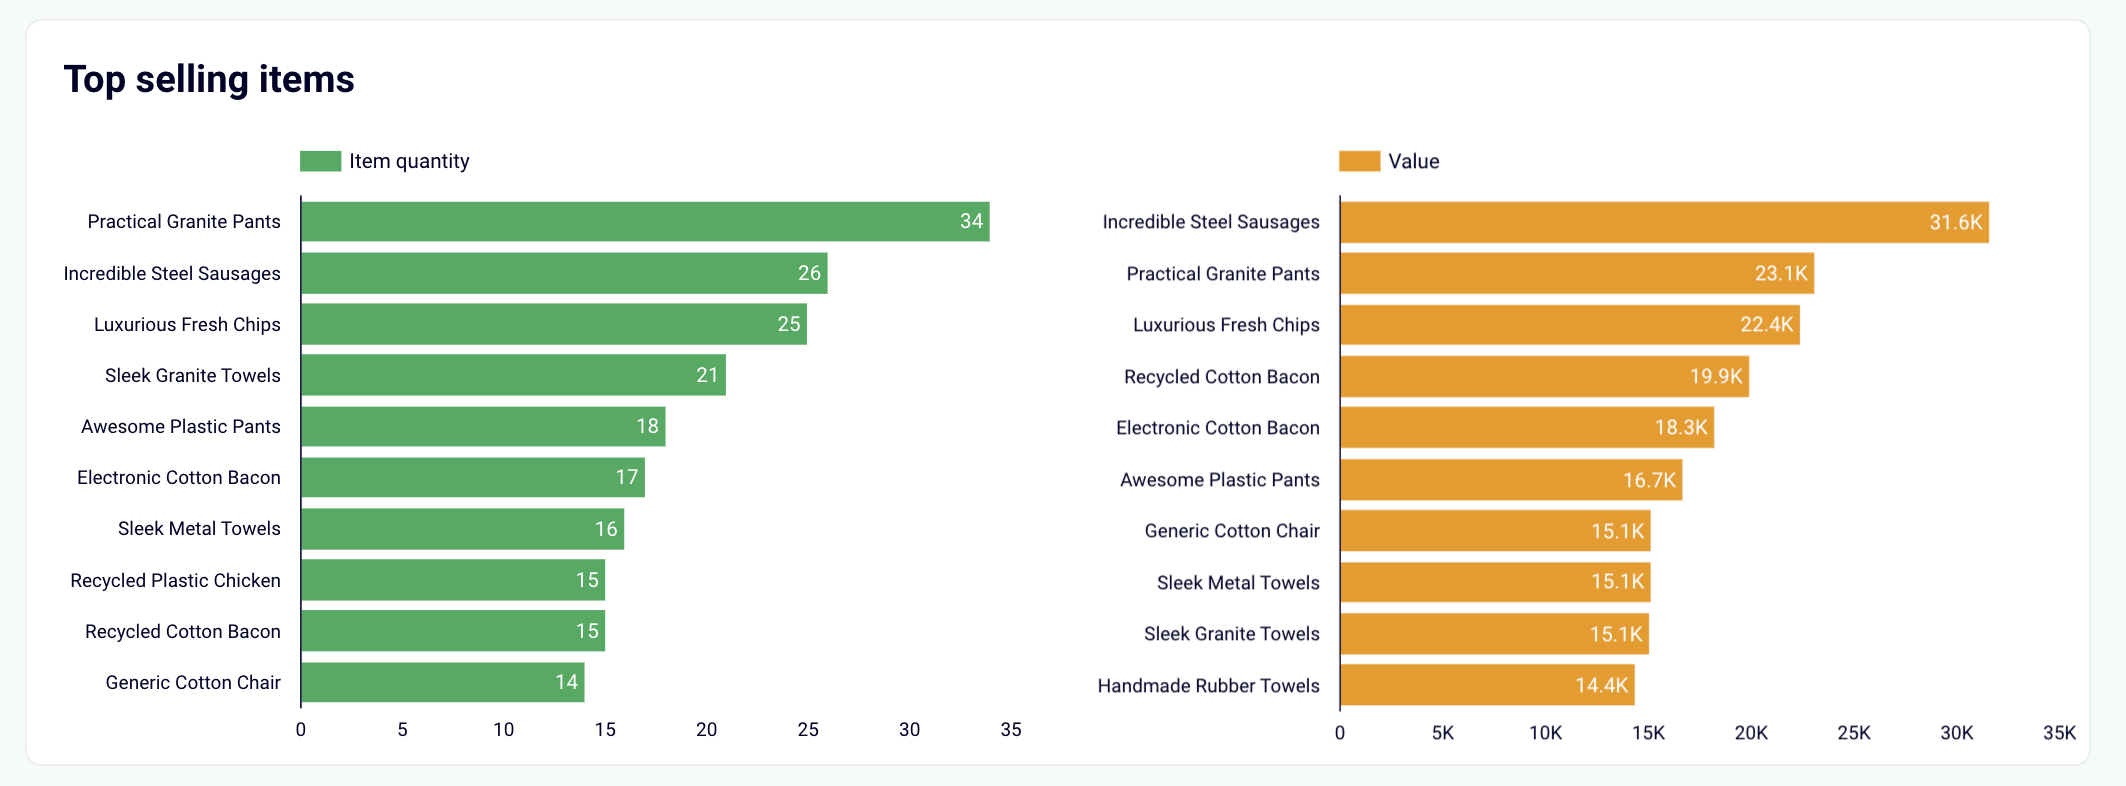Click the Electronic Cotton Bacon quantity bar

473,477
